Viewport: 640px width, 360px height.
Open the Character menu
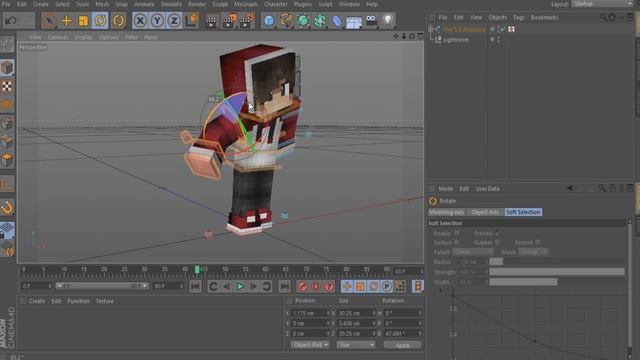coord(276,4)
